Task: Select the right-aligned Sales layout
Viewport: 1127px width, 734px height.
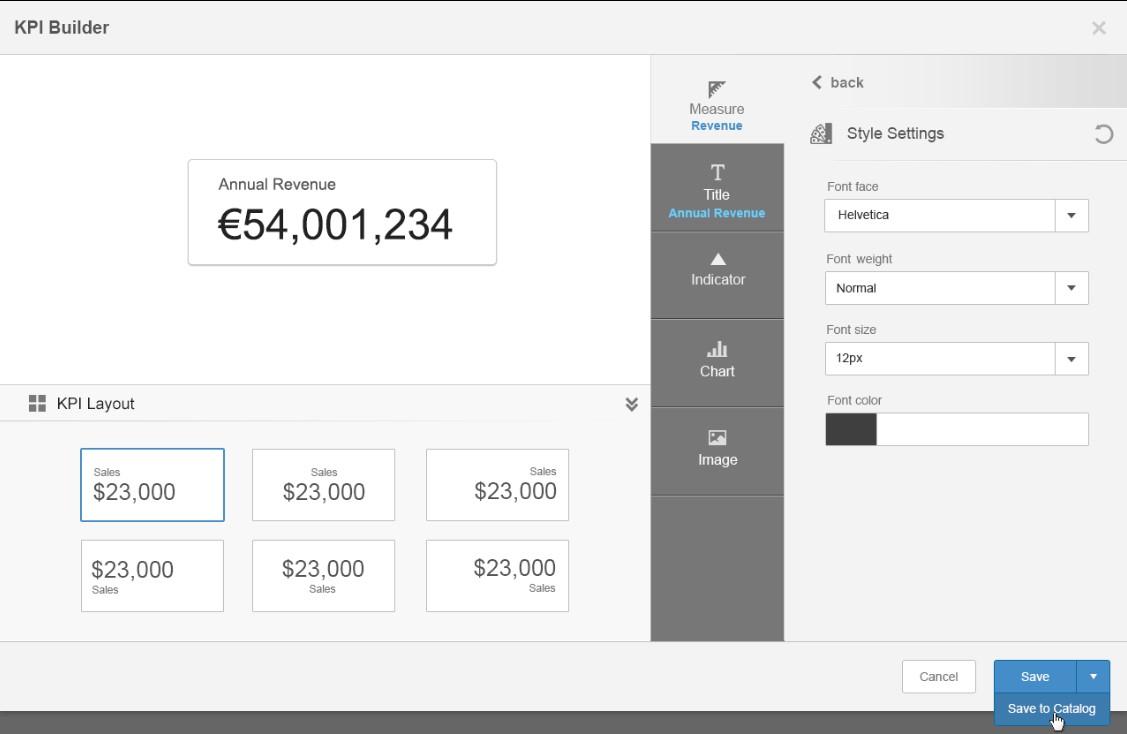Action: [x=497, y=484]
